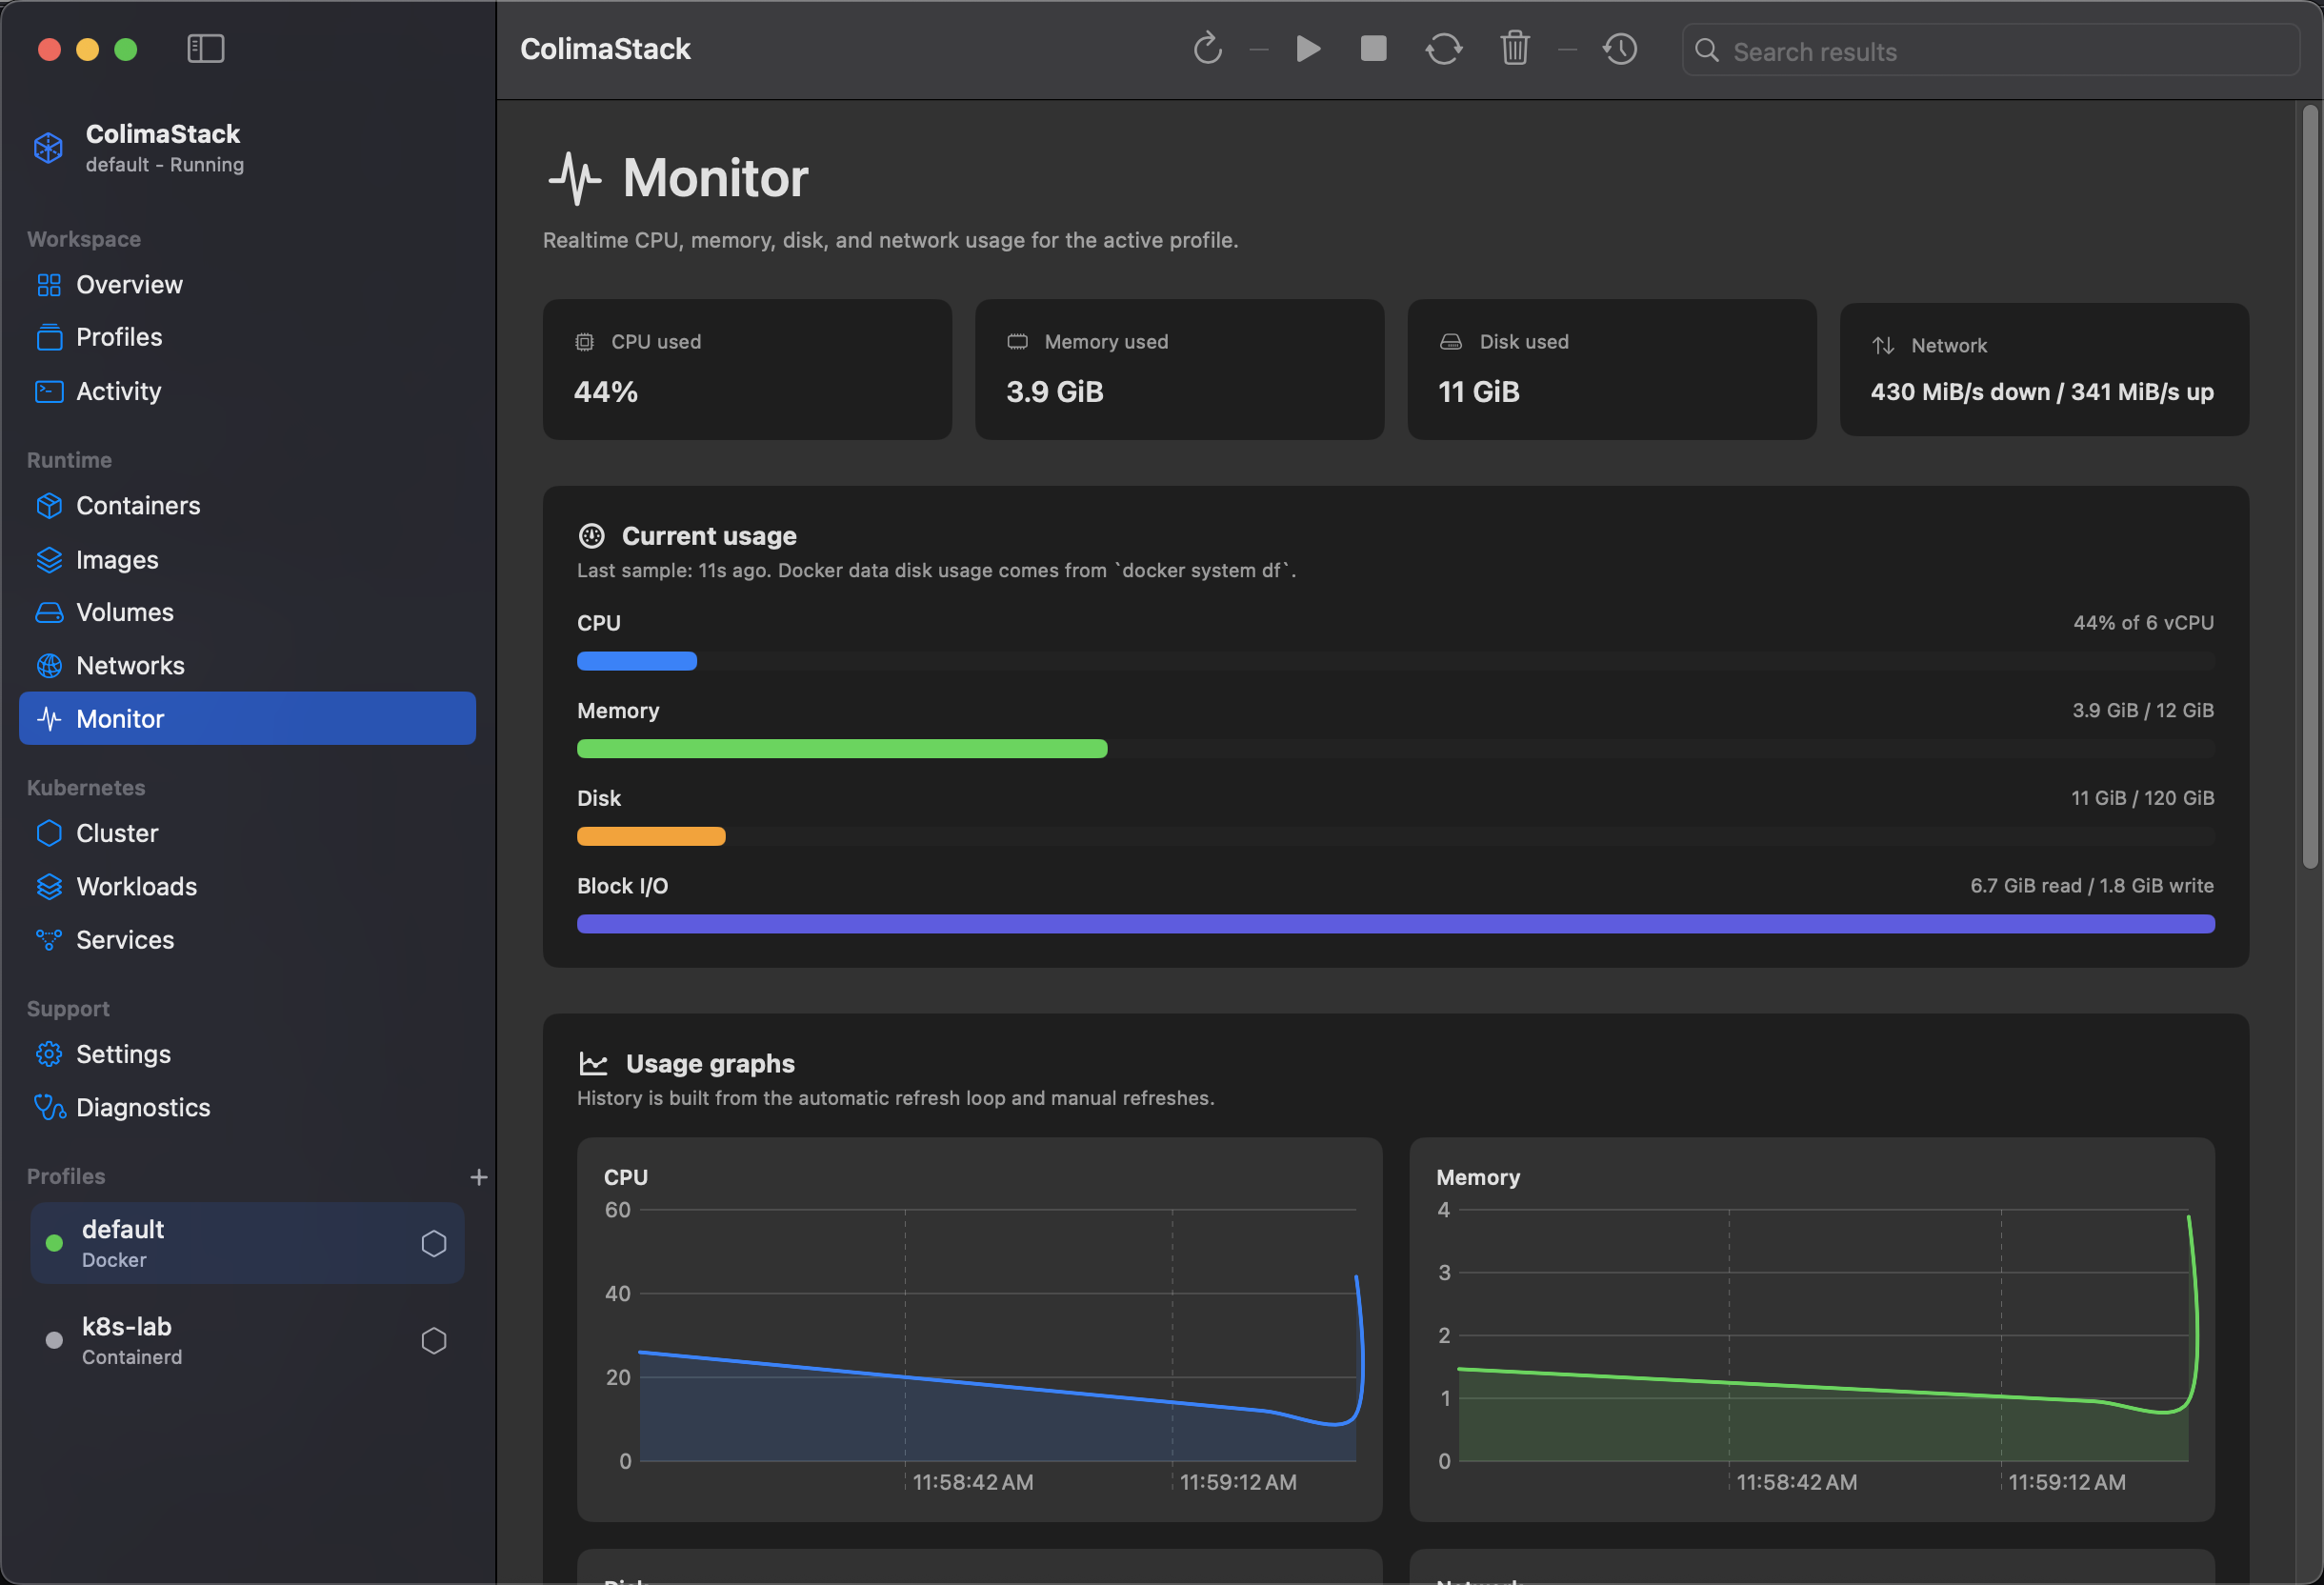Toggle the sidebar panel icon
The width and height of the screenshot is (2324, 1585).
click(x=205, y=48)
